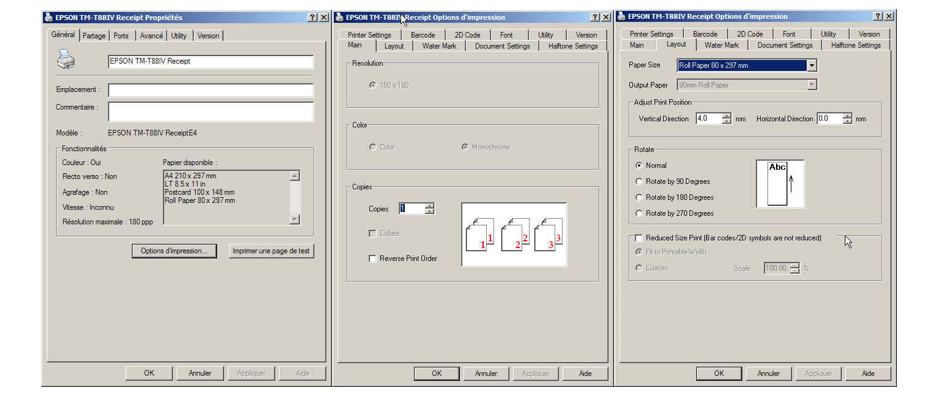This screenshot has width=941, height=407.
Task: Click Aide in the Paper Size window
Action: point(868,373)
